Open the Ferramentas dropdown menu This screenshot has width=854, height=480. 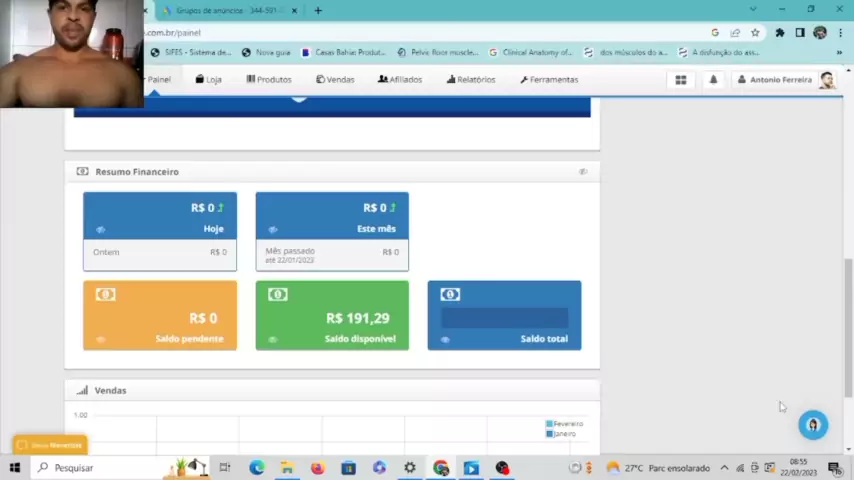point(549,80)
